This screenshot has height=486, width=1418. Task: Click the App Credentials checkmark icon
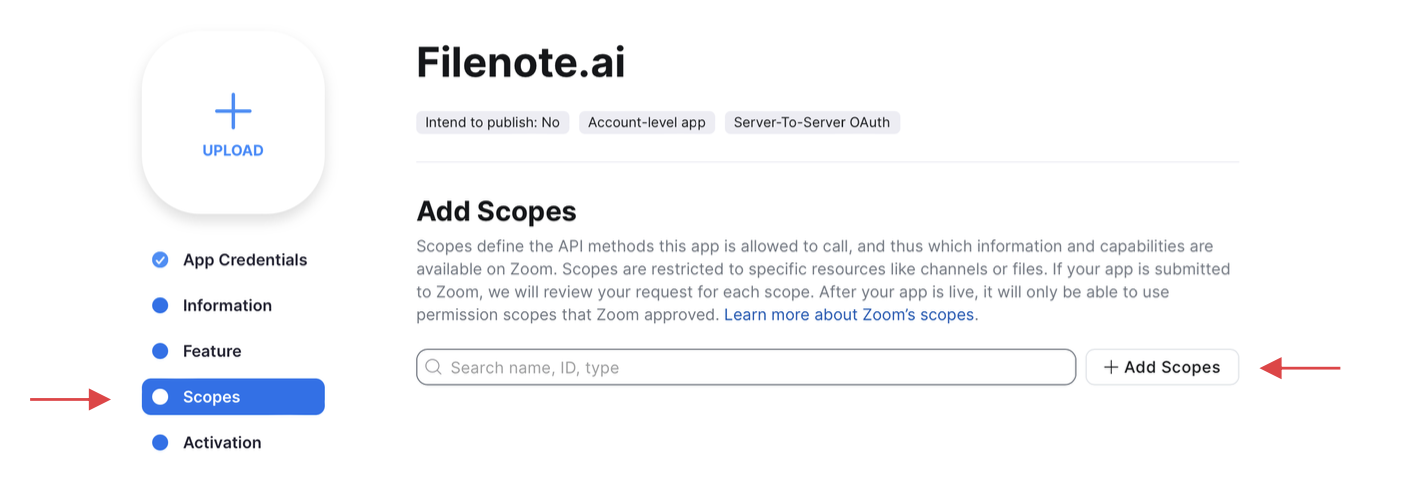(x=160, y=260)
